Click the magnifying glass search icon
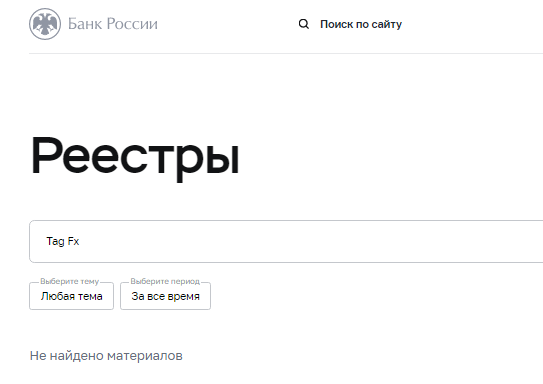The width and height of the screenshot is (543, 384). [x=304, y=24]
